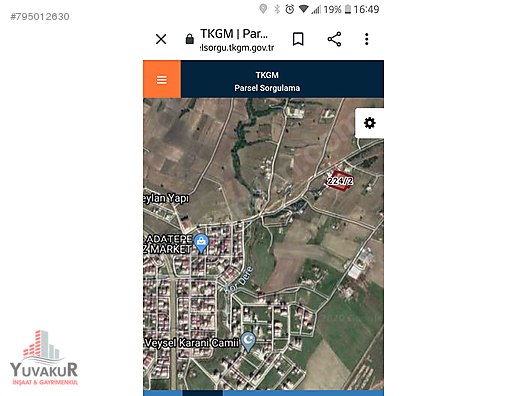The image size is (528, 396).
Task: Tap the Ceylan Yapı map label
Action: click(x=166, y=198)
